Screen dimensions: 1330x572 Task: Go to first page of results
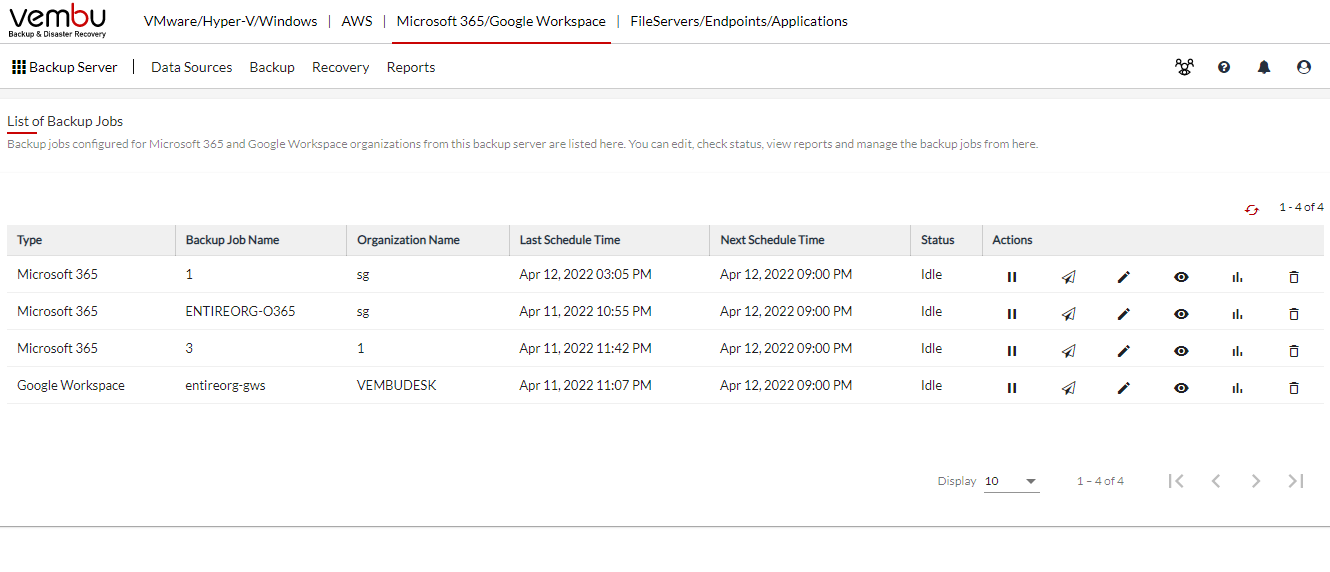click(1176, 481)
